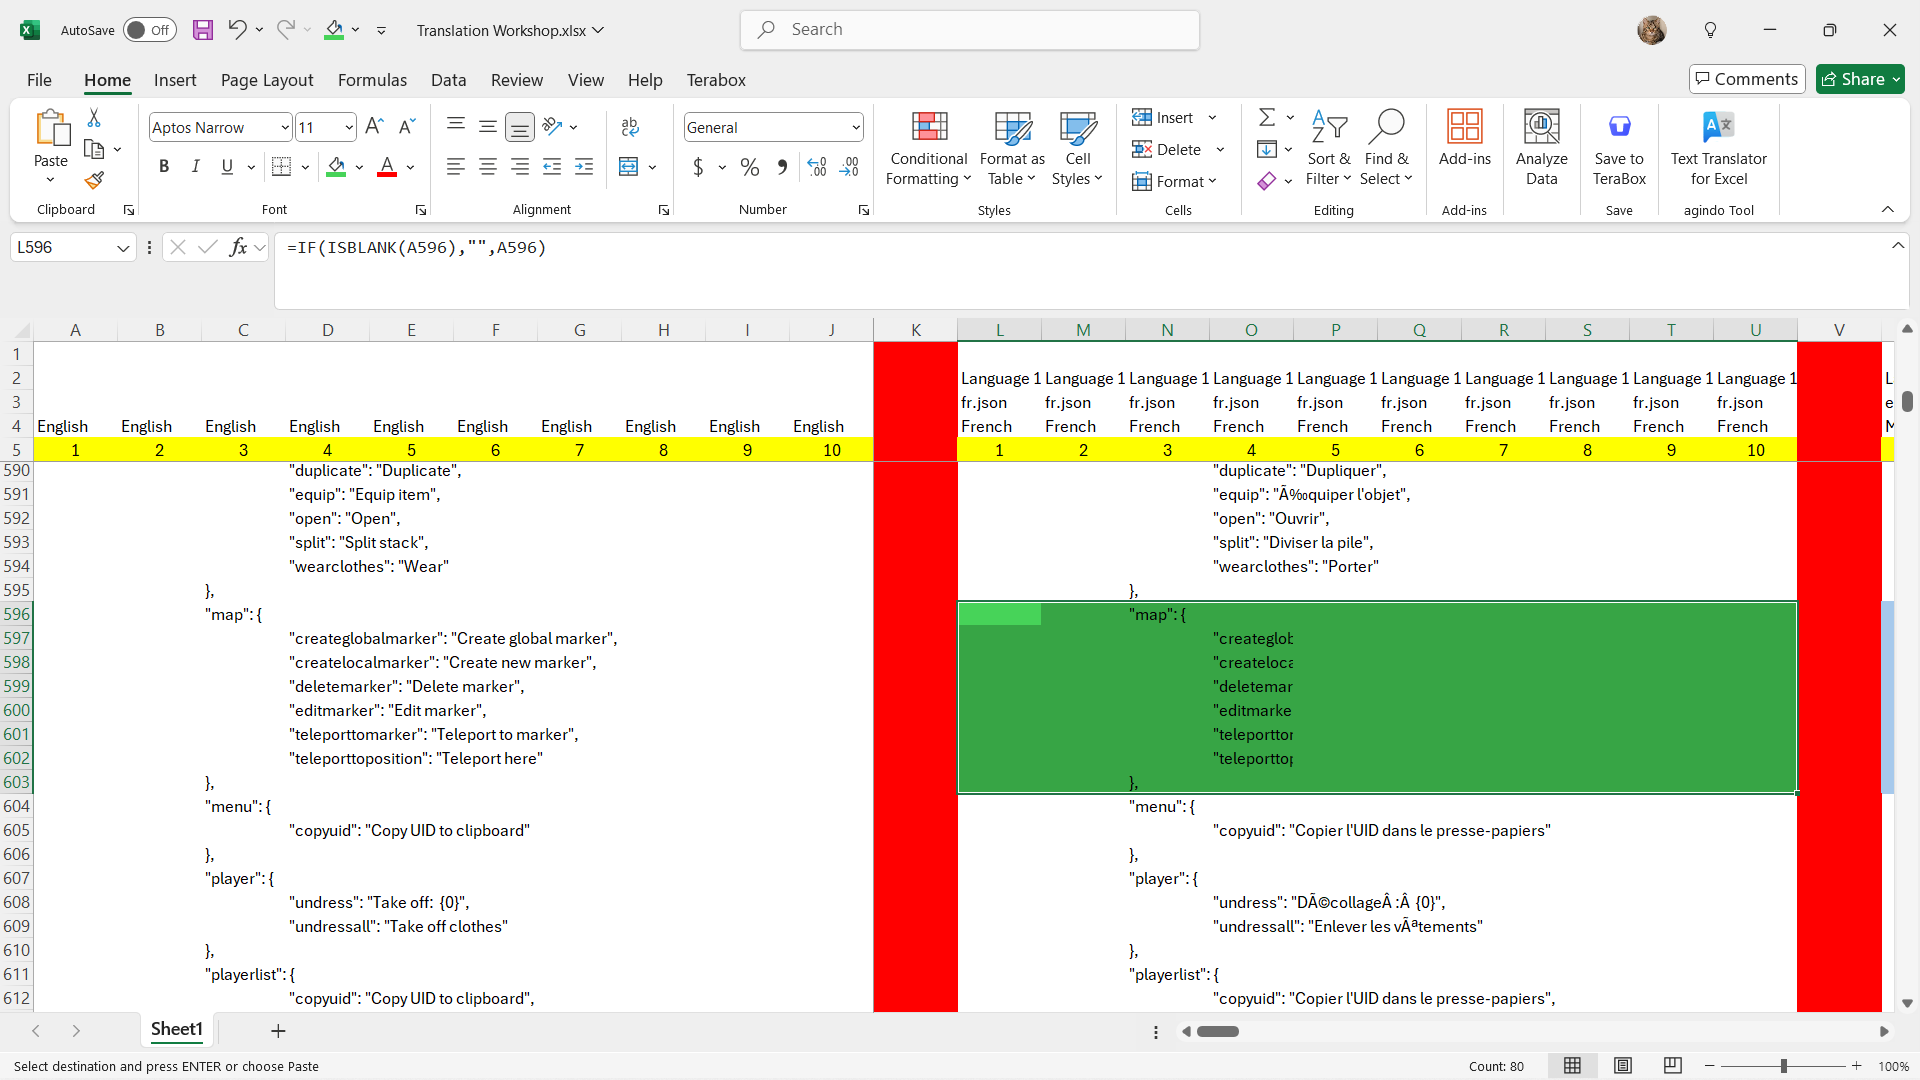Click the Comments button
Image resolution: width=1920 pixels, height=1080 pixels.
(1746, 79)
